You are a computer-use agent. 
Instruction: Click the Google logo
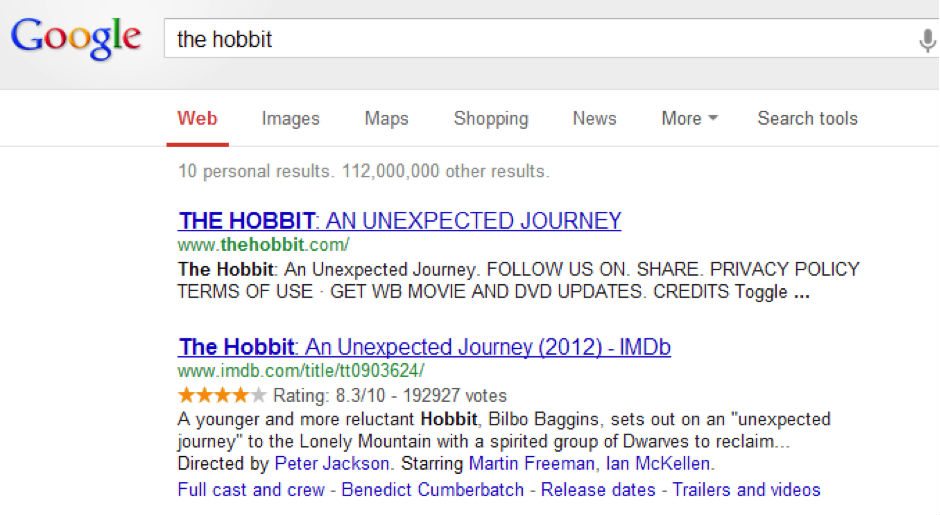point(76,39)
